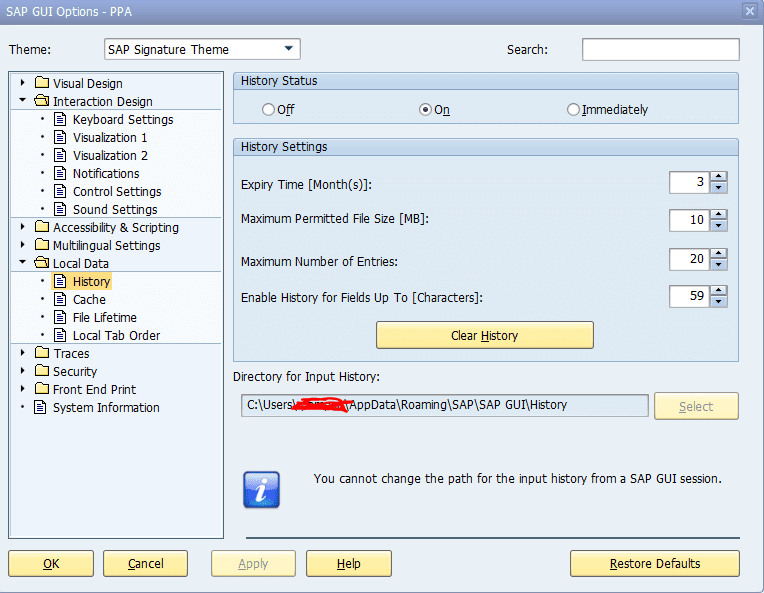Click the Local Data open folder icon

click(42, 263)
